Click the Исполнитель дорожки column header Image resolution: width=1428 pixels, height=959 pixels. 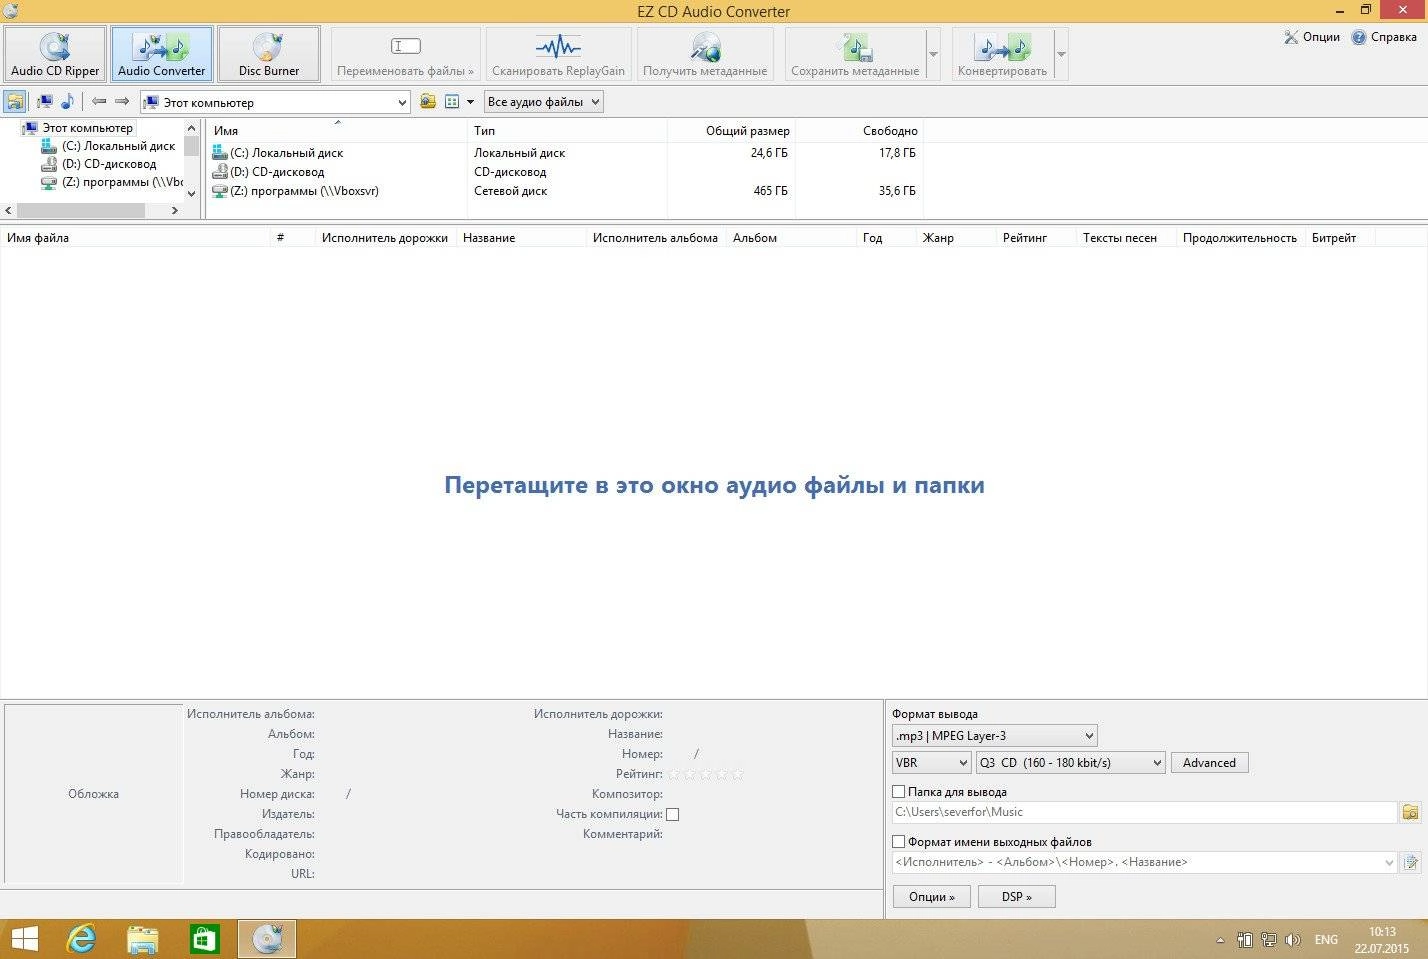click(385, 238)
